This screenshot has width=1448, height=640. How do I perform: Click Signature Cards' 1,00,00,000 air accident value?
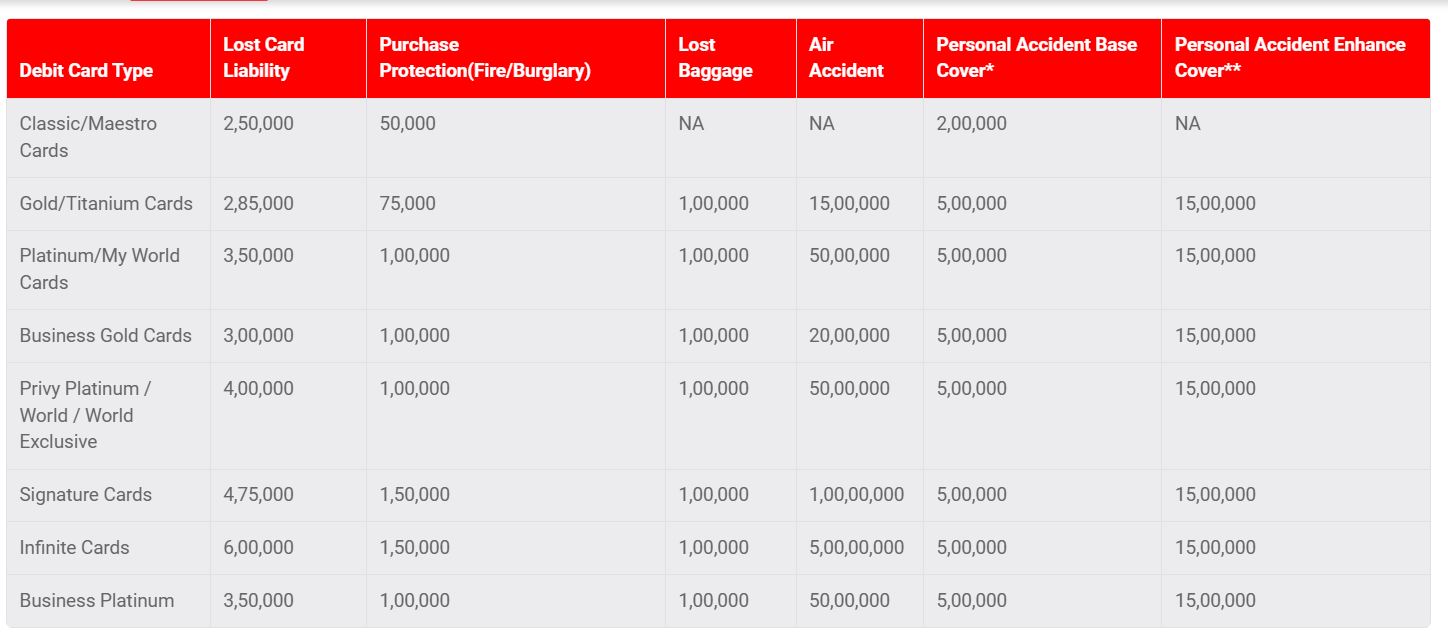pyautogui.click(x=856, y=495)
